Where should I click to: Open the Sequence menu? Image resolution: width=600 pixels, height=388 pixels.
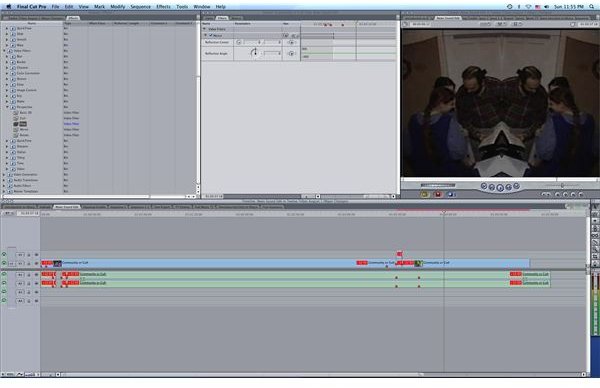point(140,7)
